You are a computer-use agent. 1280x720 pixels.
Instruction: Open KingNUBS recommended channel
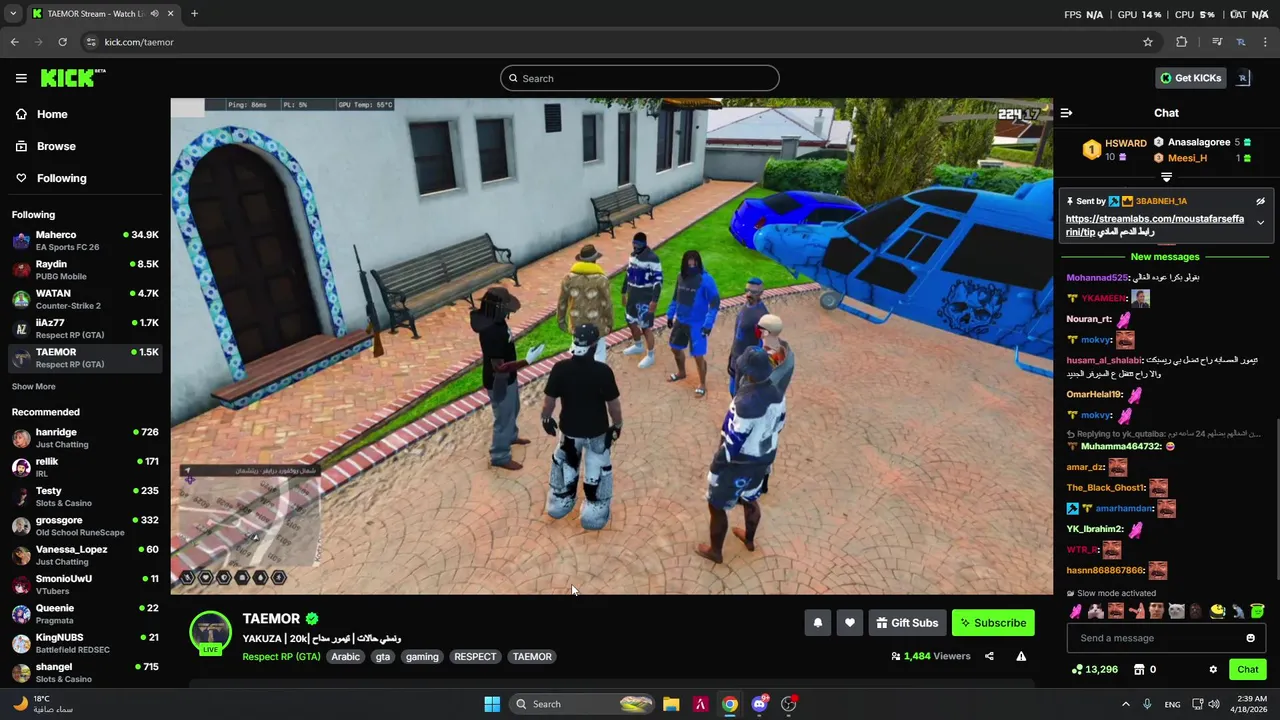(85, 643)
